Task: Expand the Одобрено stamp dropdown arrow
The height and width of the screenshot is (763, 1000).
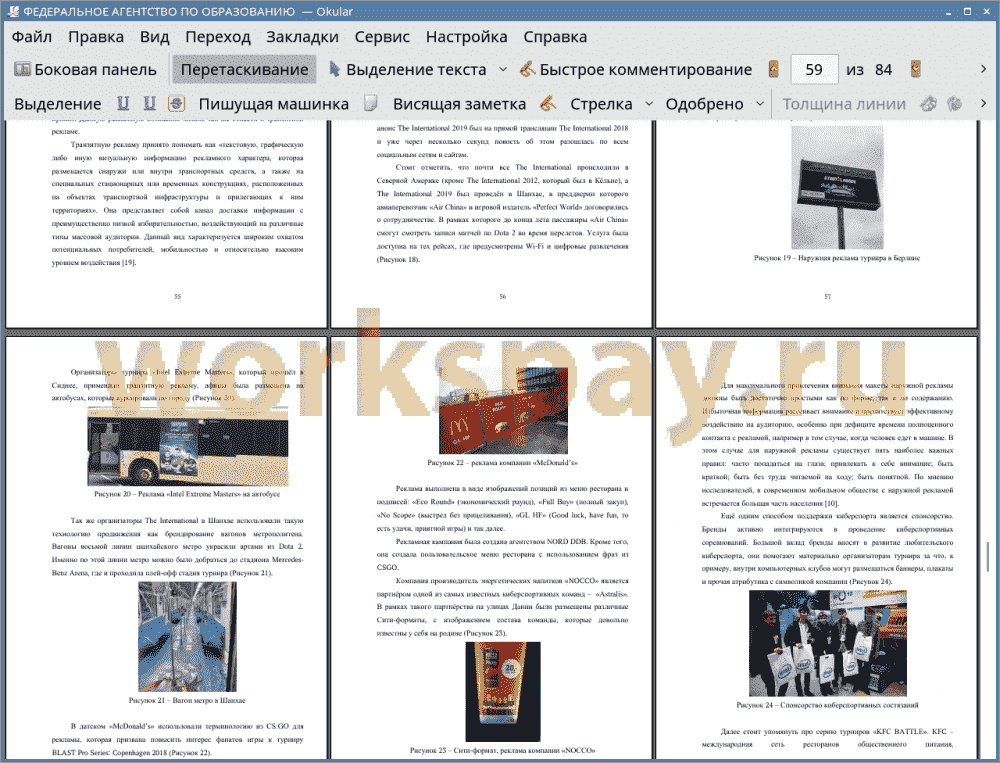Action: tap(760, 104)
